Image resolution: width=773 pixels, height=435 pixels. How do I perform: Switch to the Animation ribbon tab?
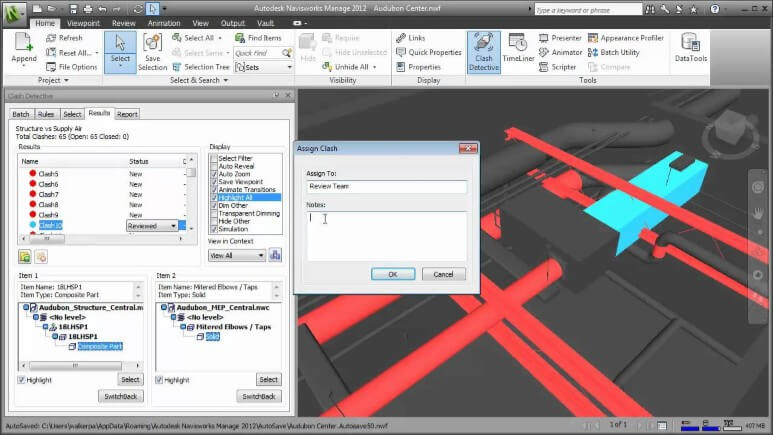pyautogui.click(x=164, y=23)
